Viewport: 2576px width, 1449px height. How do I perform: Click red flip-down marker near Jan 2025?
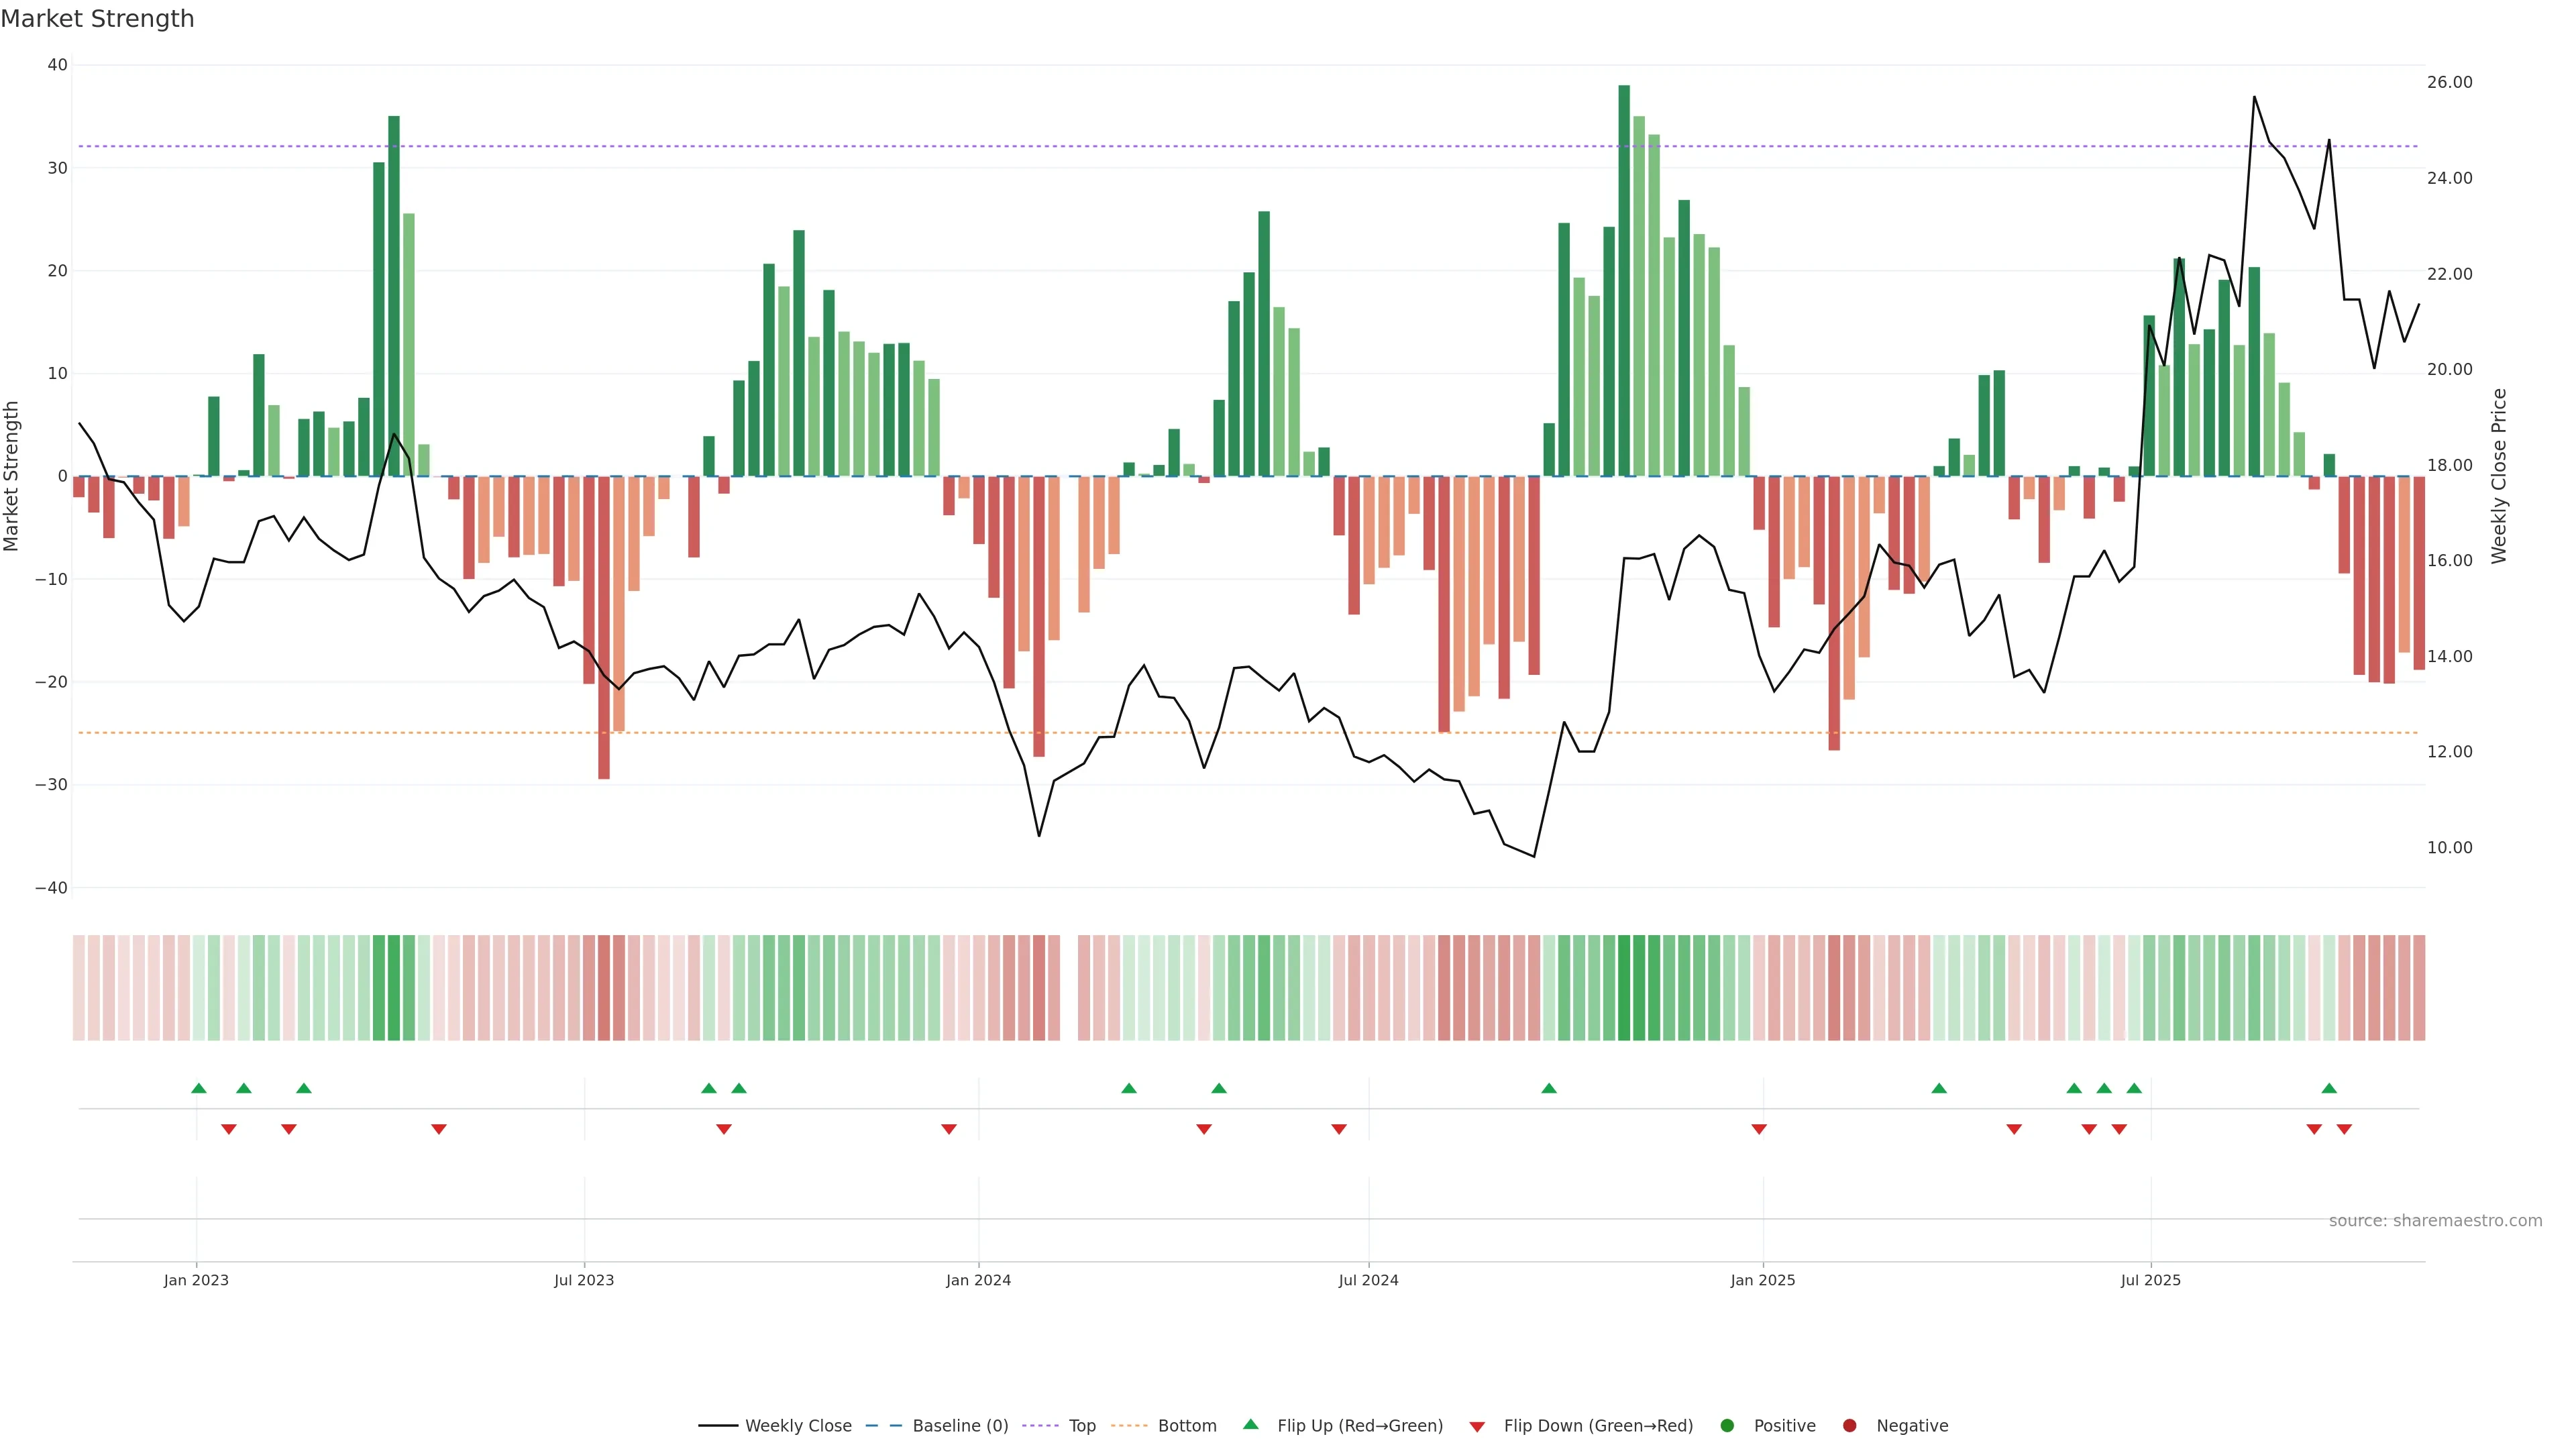(x=1759, y=1129)
